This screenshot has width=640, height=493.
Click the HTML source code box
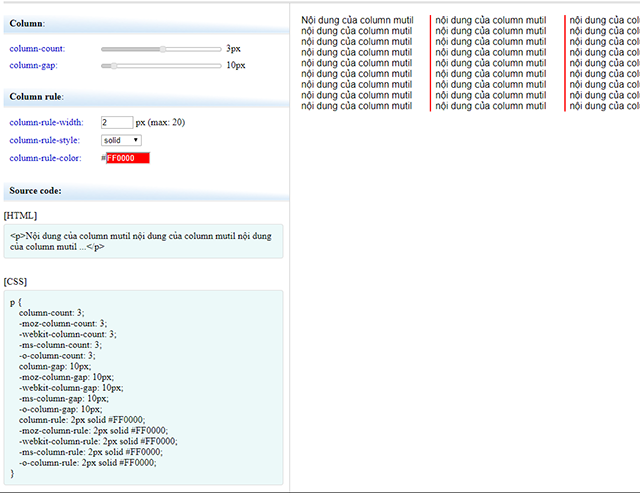143,241
